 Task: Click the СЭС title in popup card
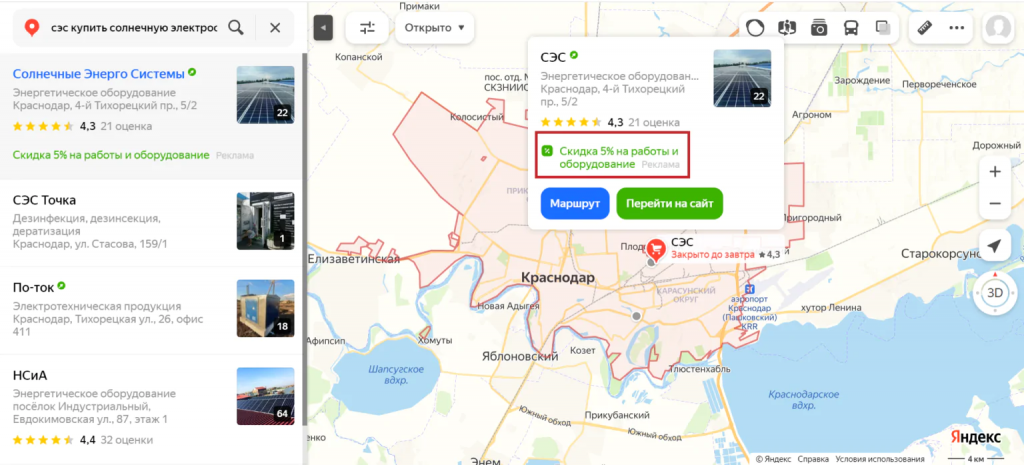pos(553,57)
